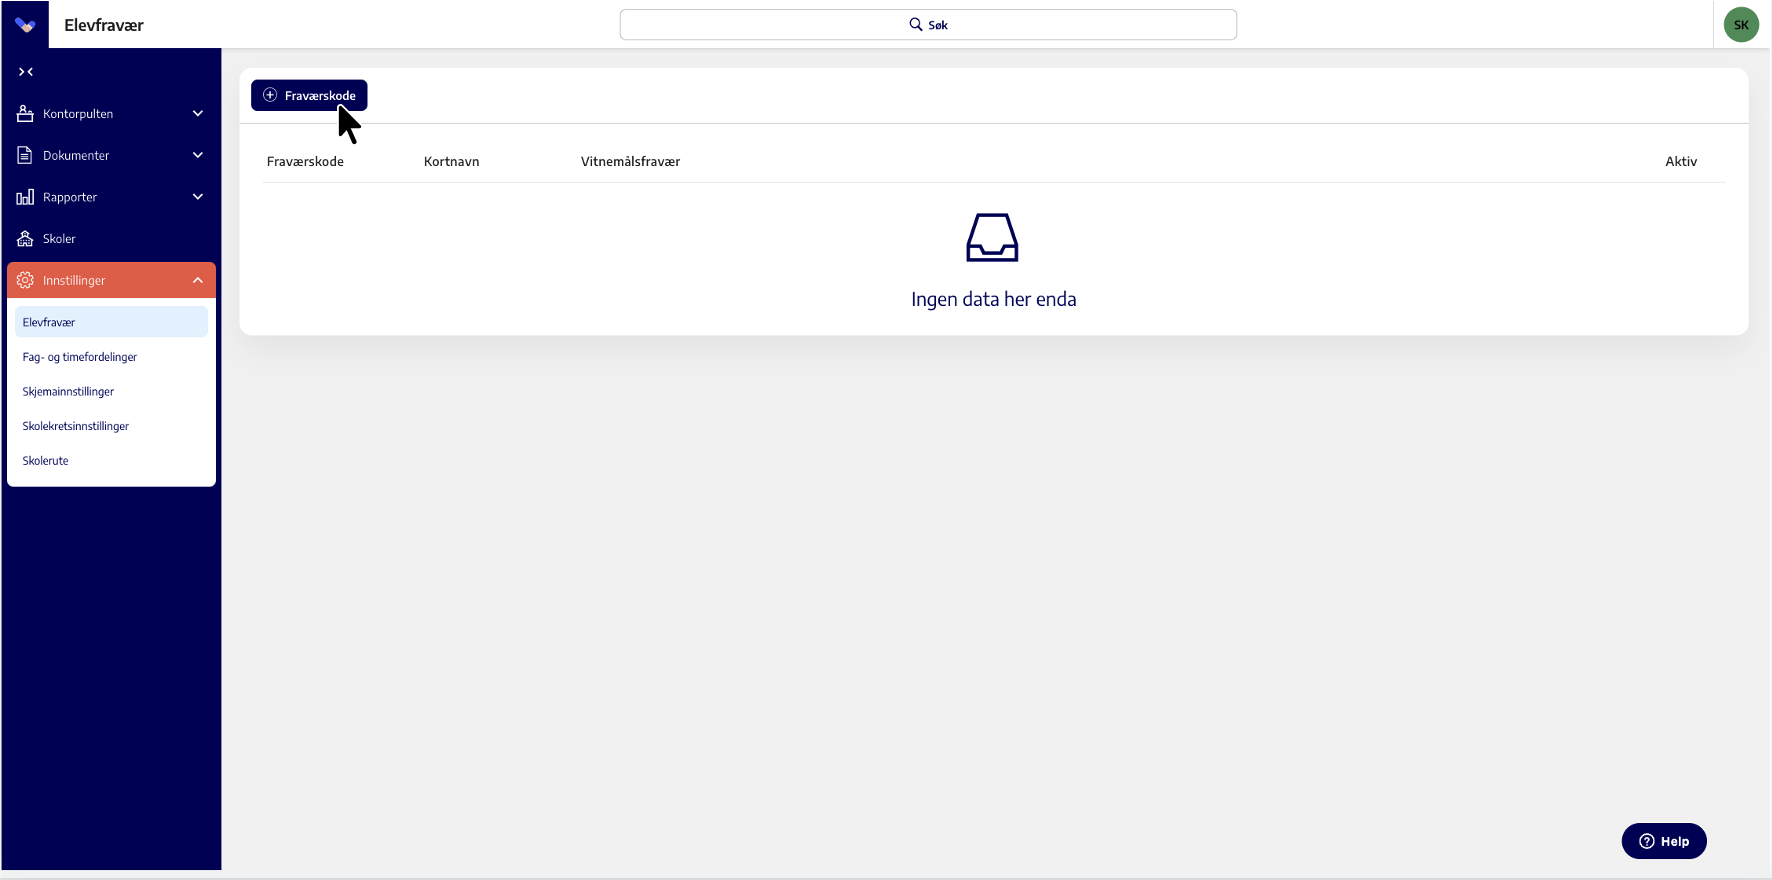Open Skjemainnstillinger submenu item
This screenshot has height=880, width=1772.
click(68, 392)
